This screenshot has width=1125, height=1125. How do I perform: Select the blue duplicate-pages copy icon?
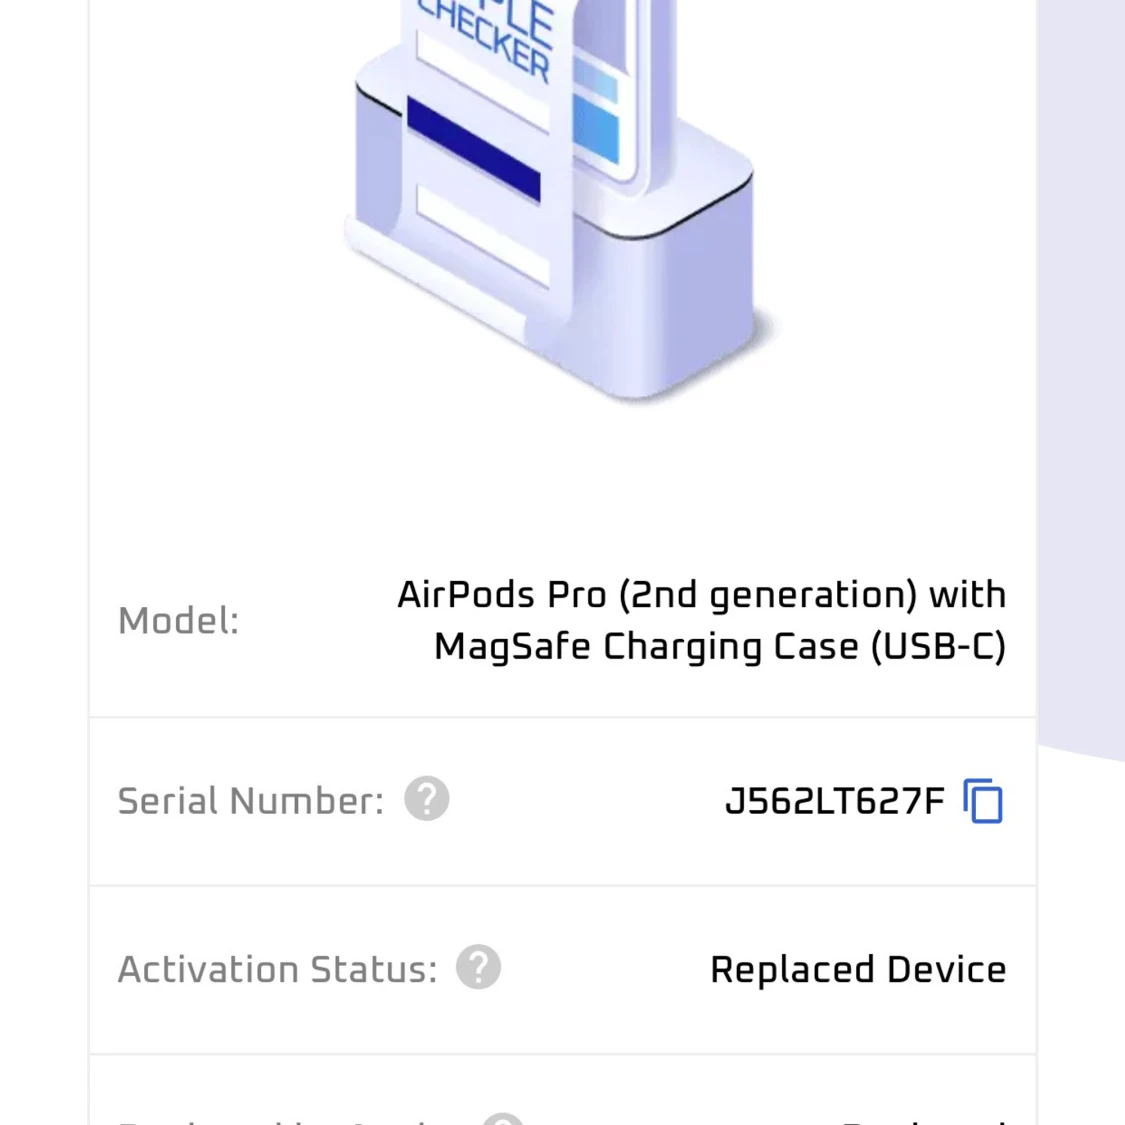click(982, 800)
